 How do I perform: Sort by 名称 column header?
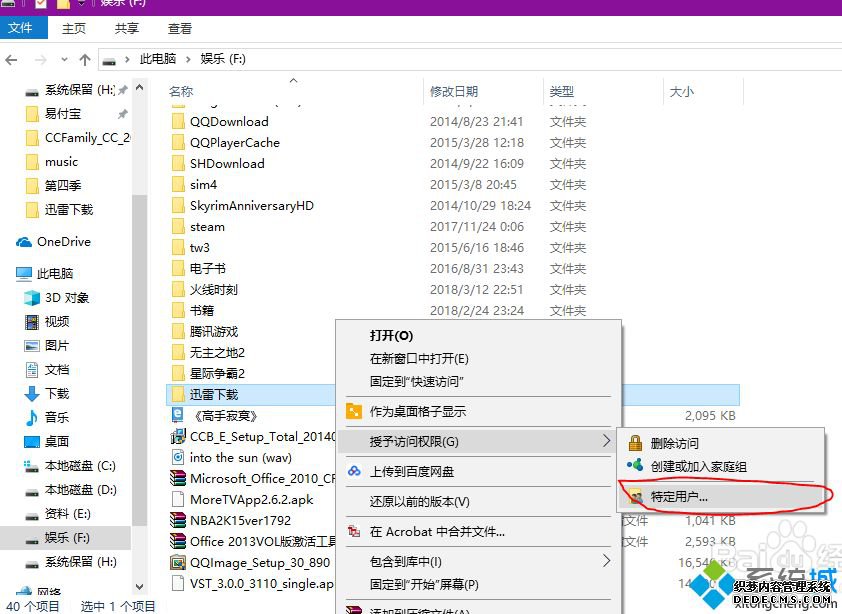181,91
